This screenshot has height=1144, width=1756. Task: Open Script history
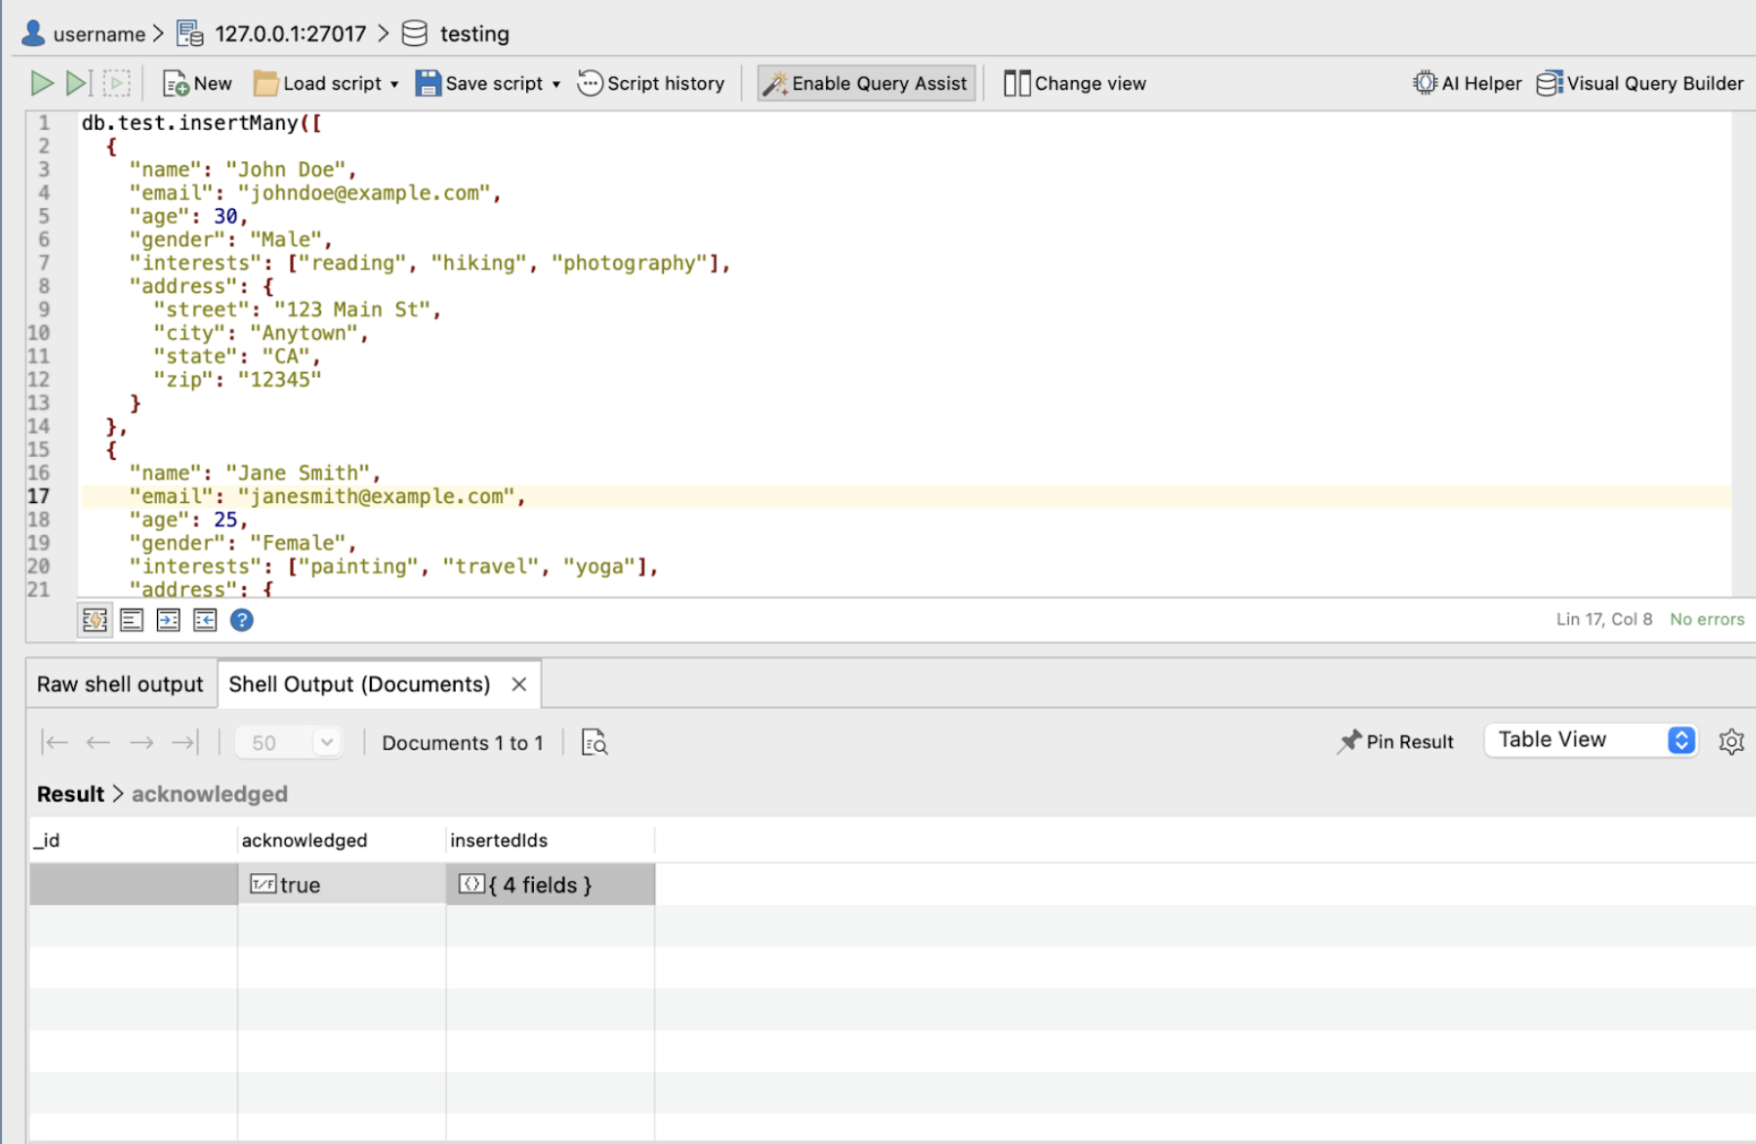click(651, 83)
